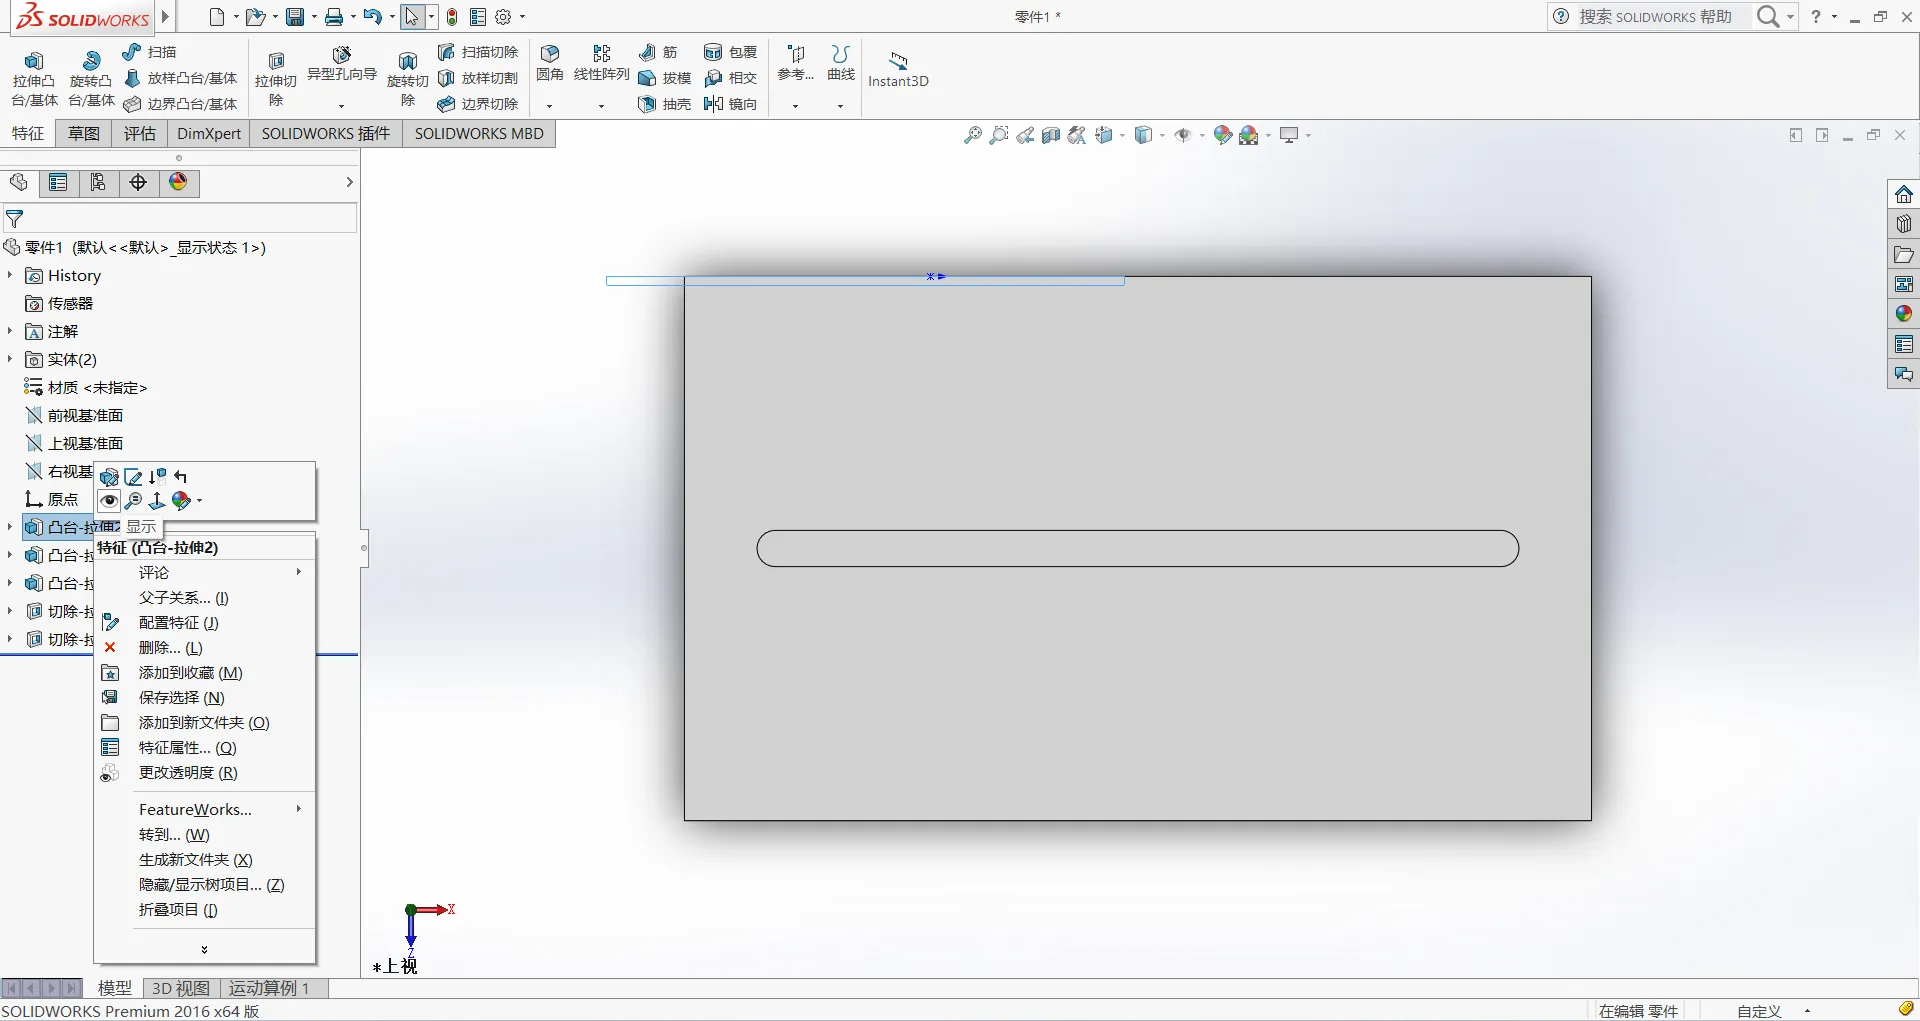Viewport: 1920px width, 1021px height.
Task: Open the FeatureWorks... submenu
Action: pos(205,810)
